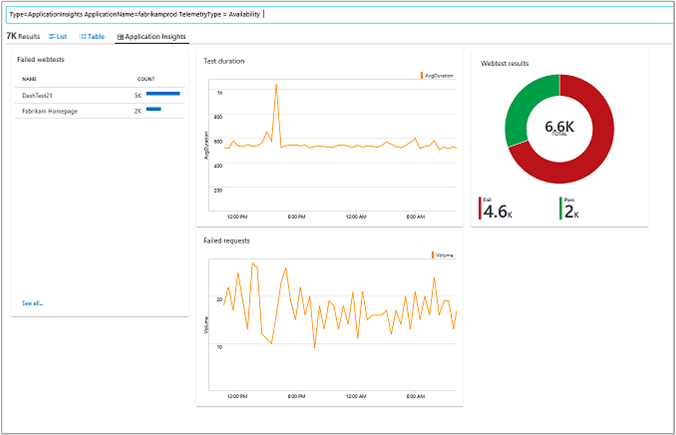This screenshot has width=676, height=435.
Task: Click the List tab icon
Action: pos(52,37)
